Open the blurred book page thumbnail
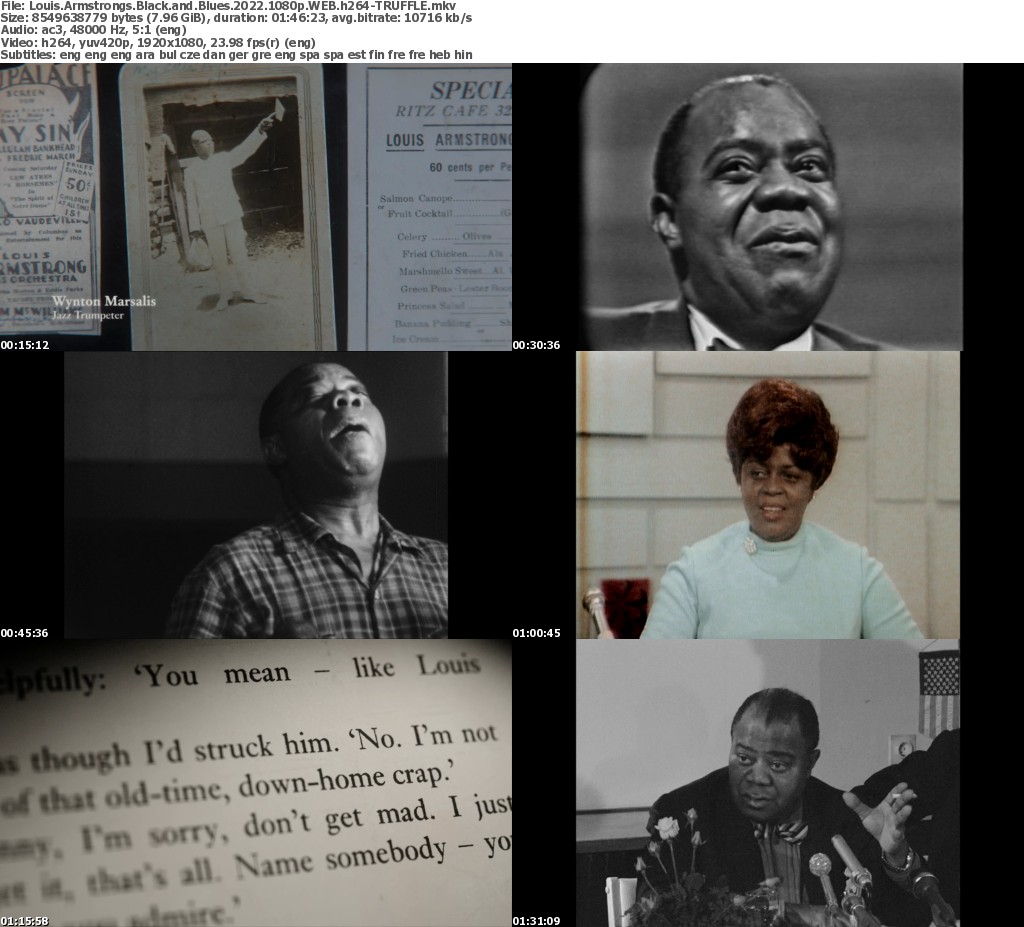 tap(256, 783)
